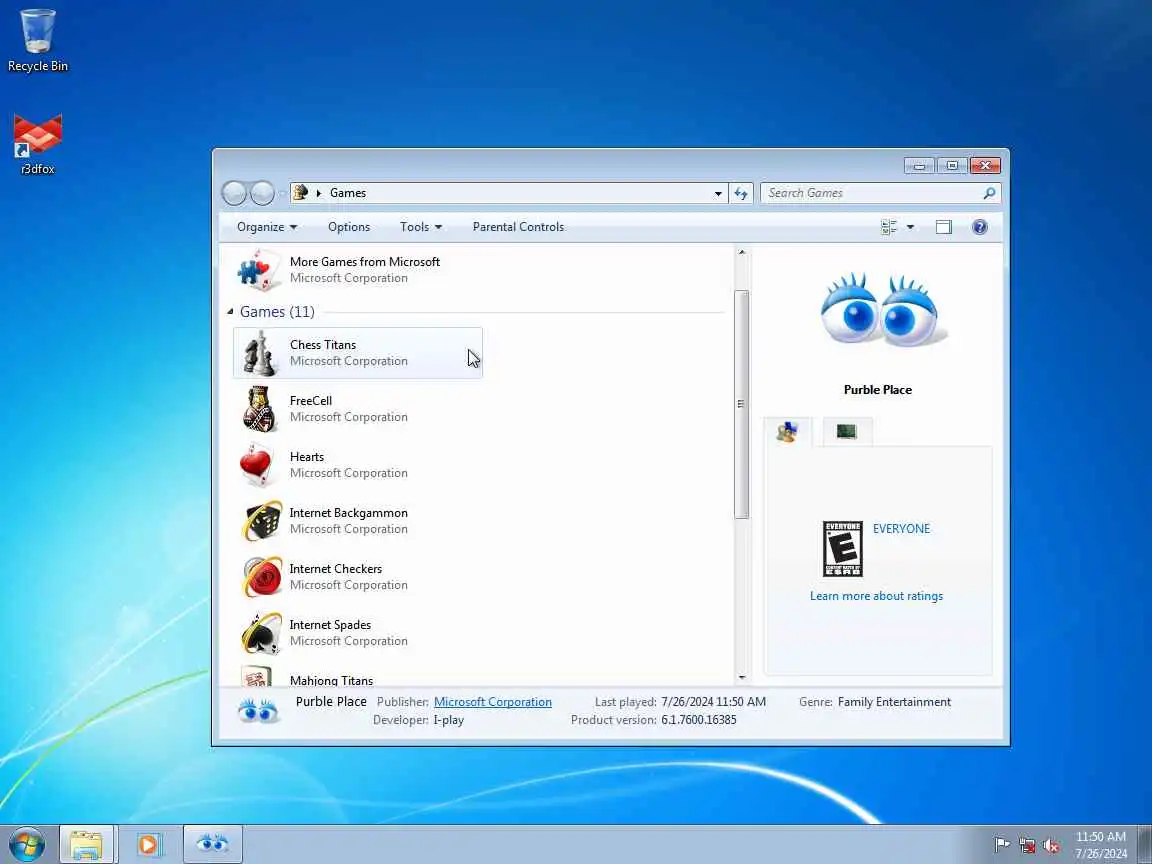The height and width of the screenshot is (864, 1152).
Task: Toggle the preview pane icon
Action: pos(943,227)
